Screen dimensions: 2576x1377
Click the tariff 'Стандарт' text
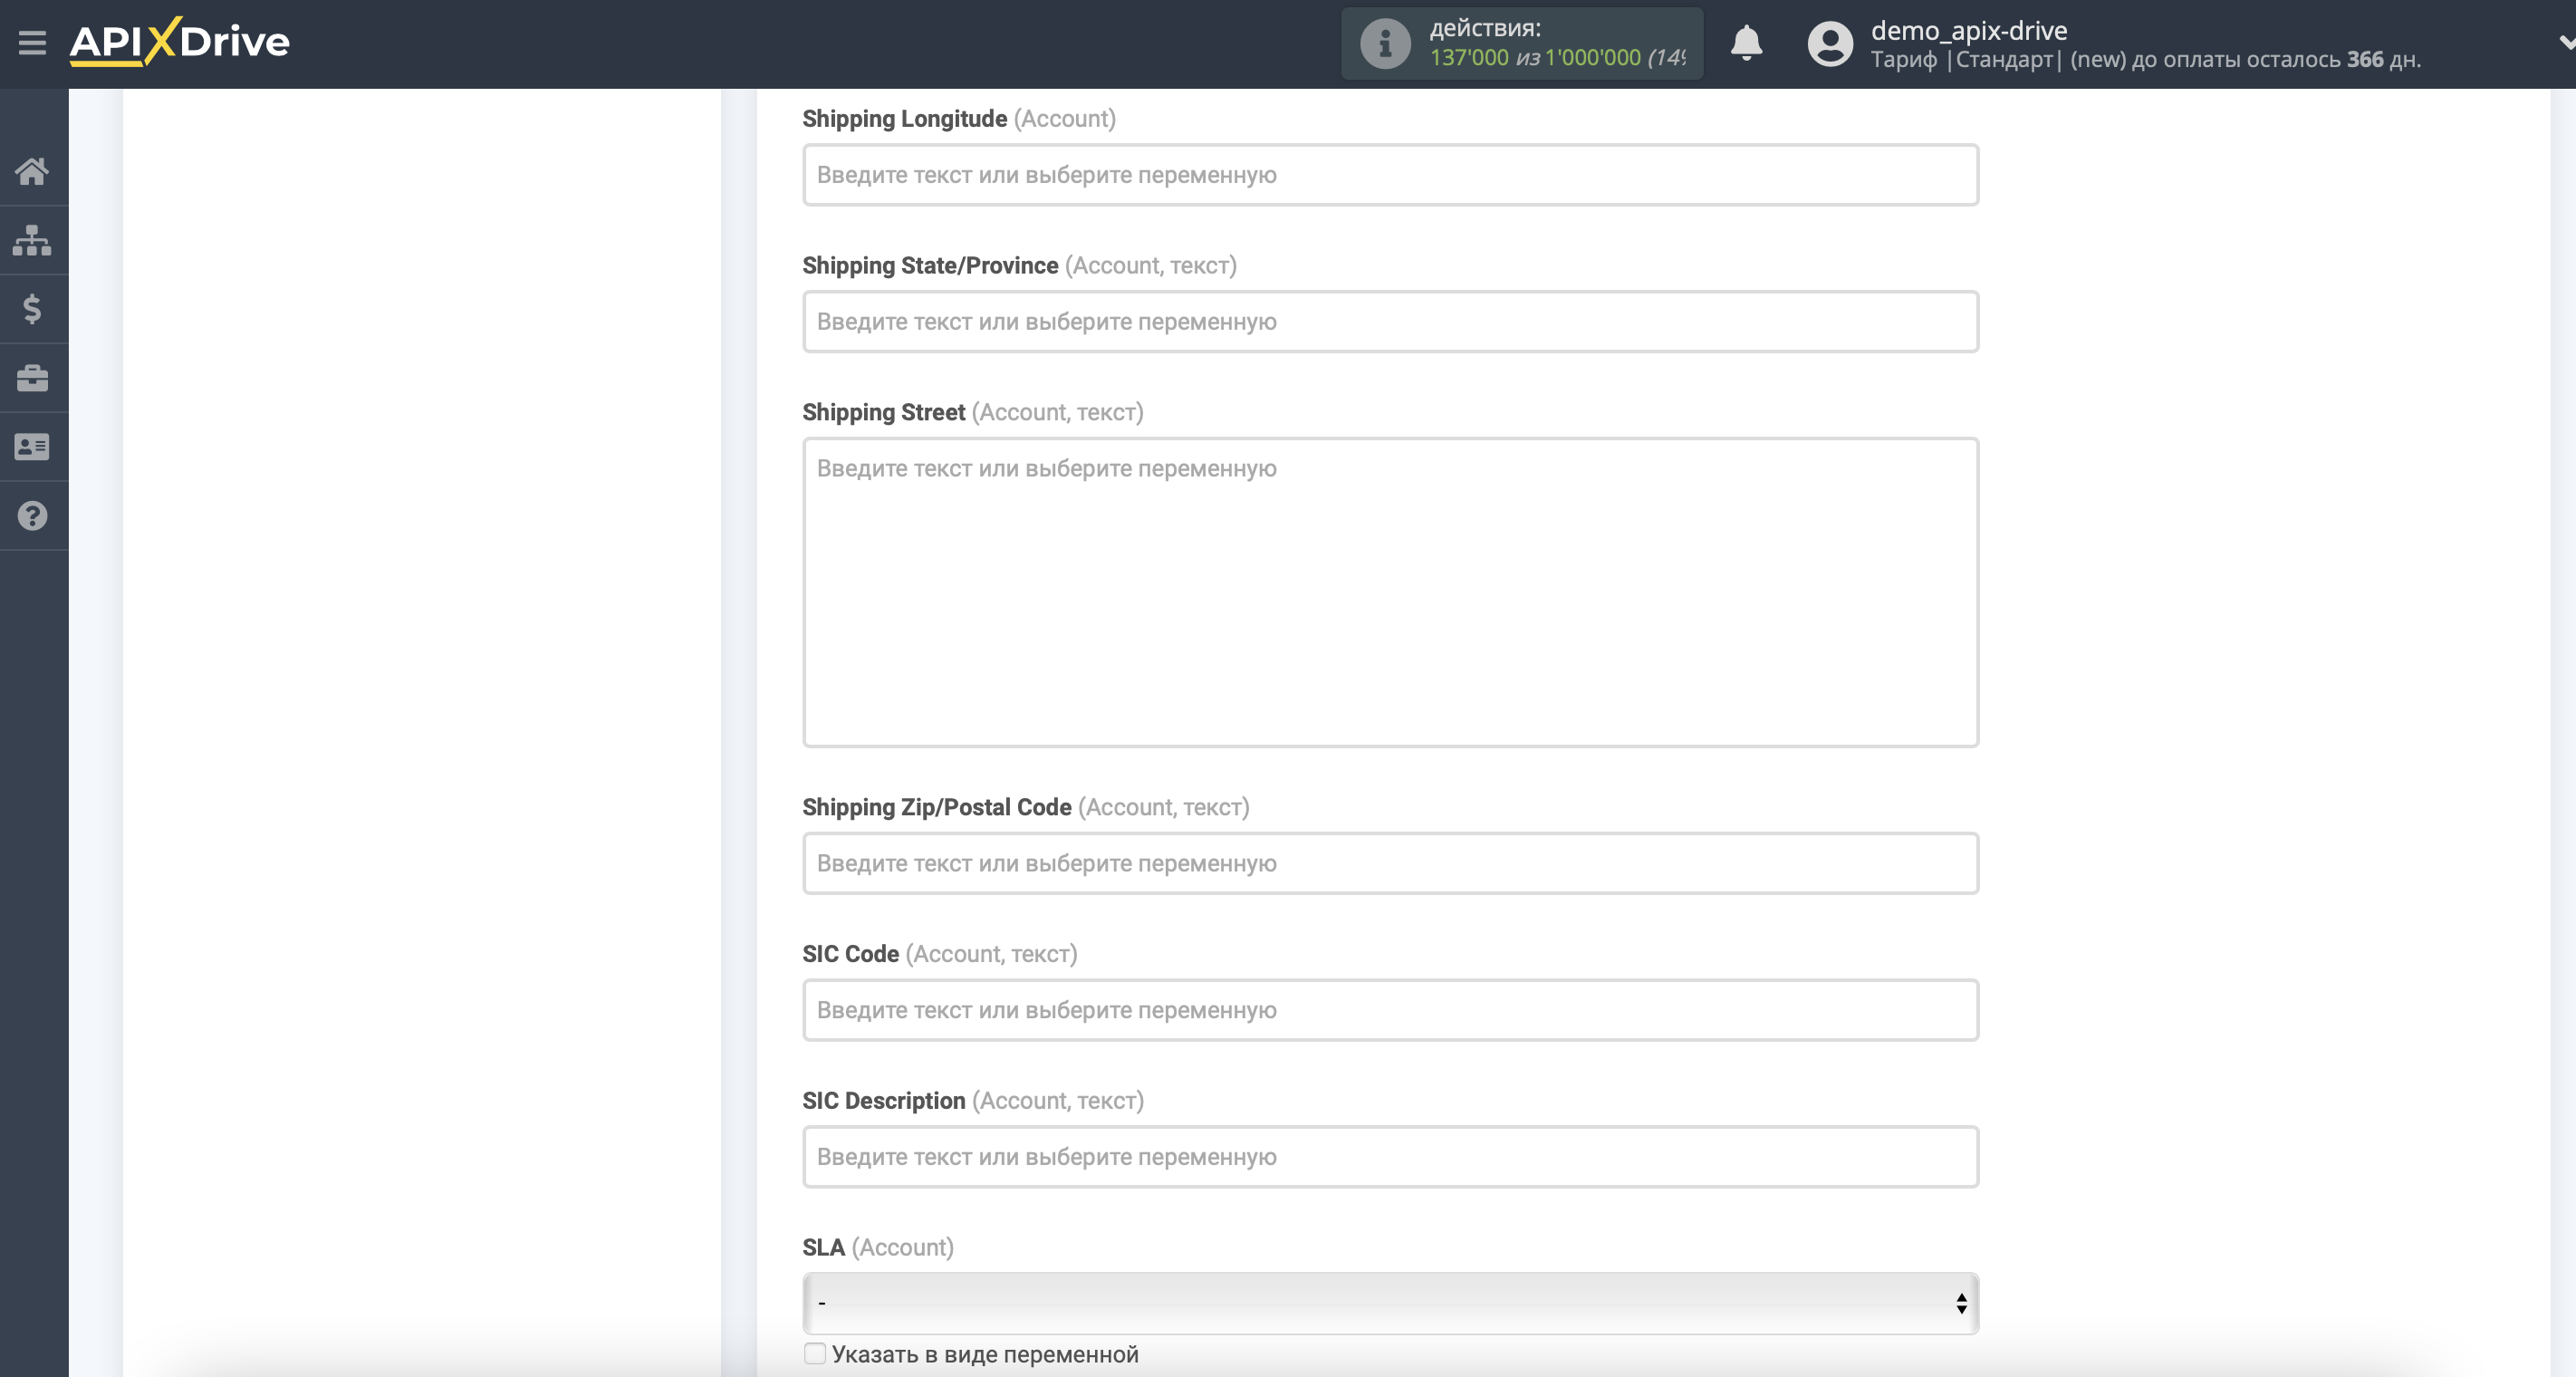point(2004,60)
